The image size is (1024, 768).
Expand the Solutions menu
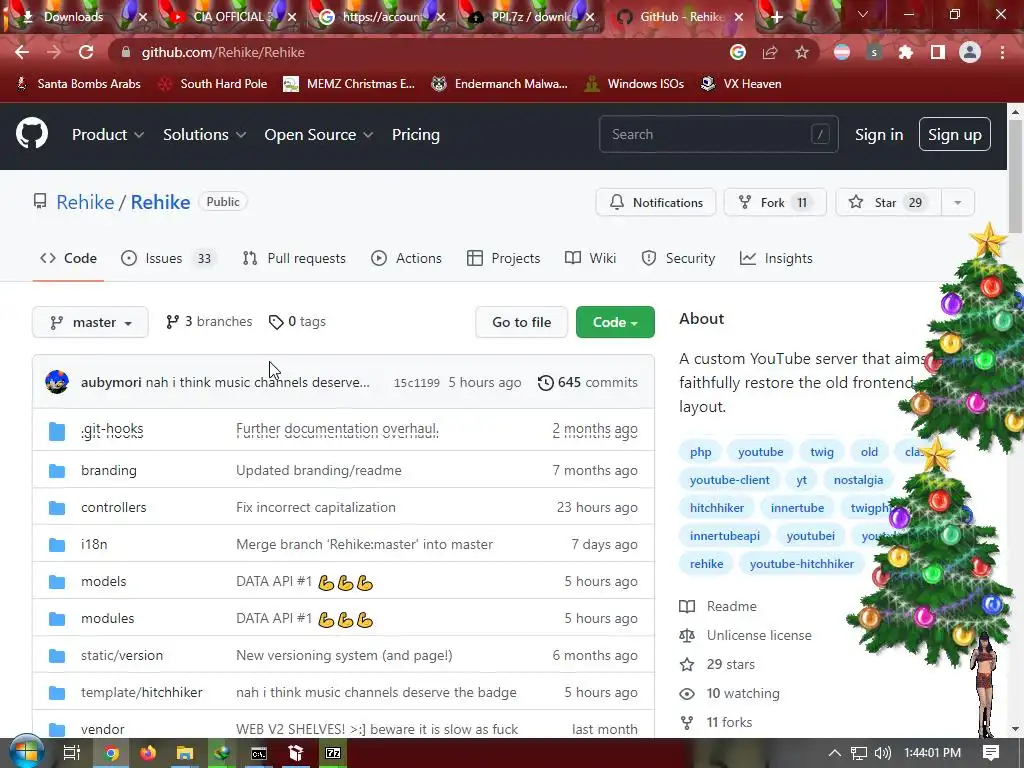coord(204,135)
